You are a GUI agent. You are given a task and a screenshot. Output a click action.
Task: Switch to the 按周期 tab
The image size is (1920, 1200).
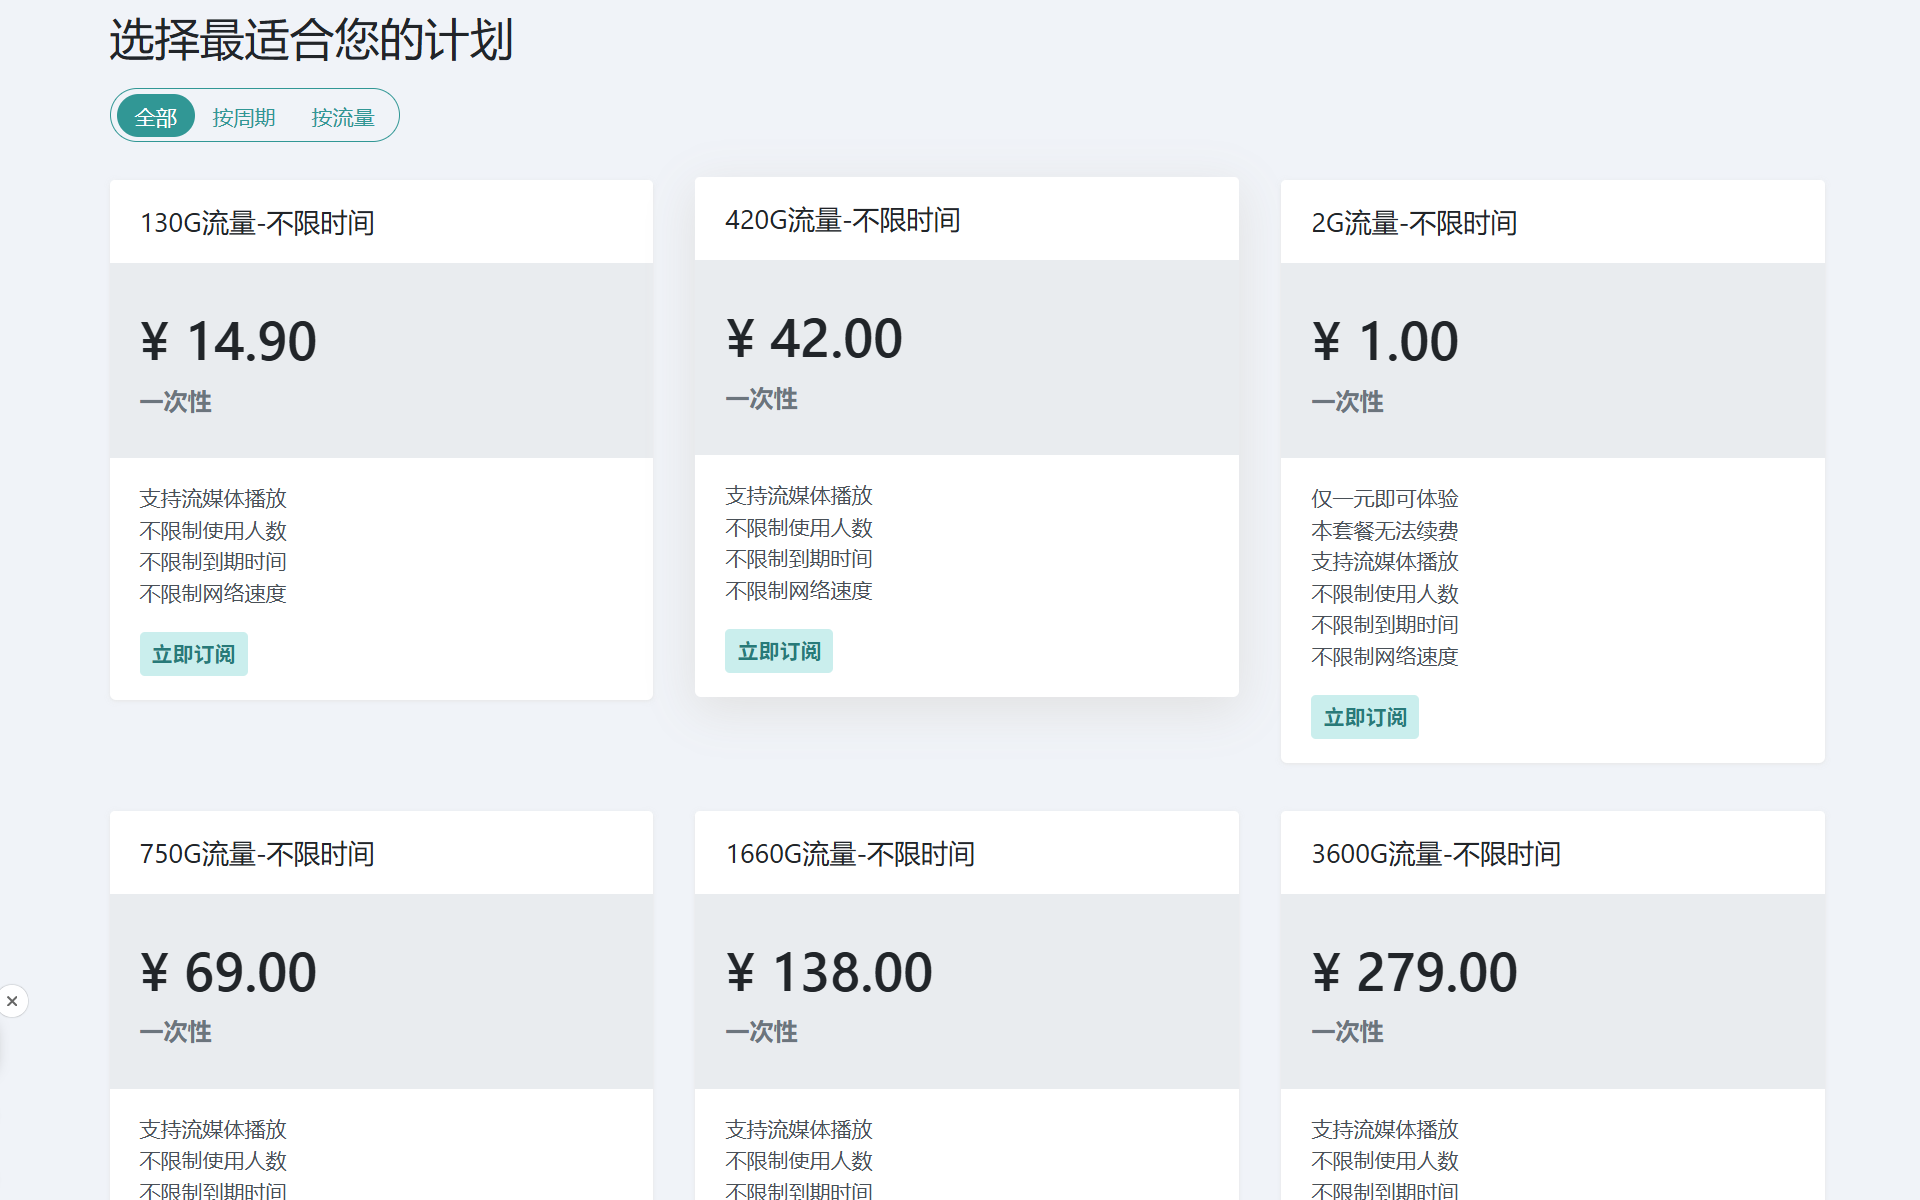coord(243,117)
